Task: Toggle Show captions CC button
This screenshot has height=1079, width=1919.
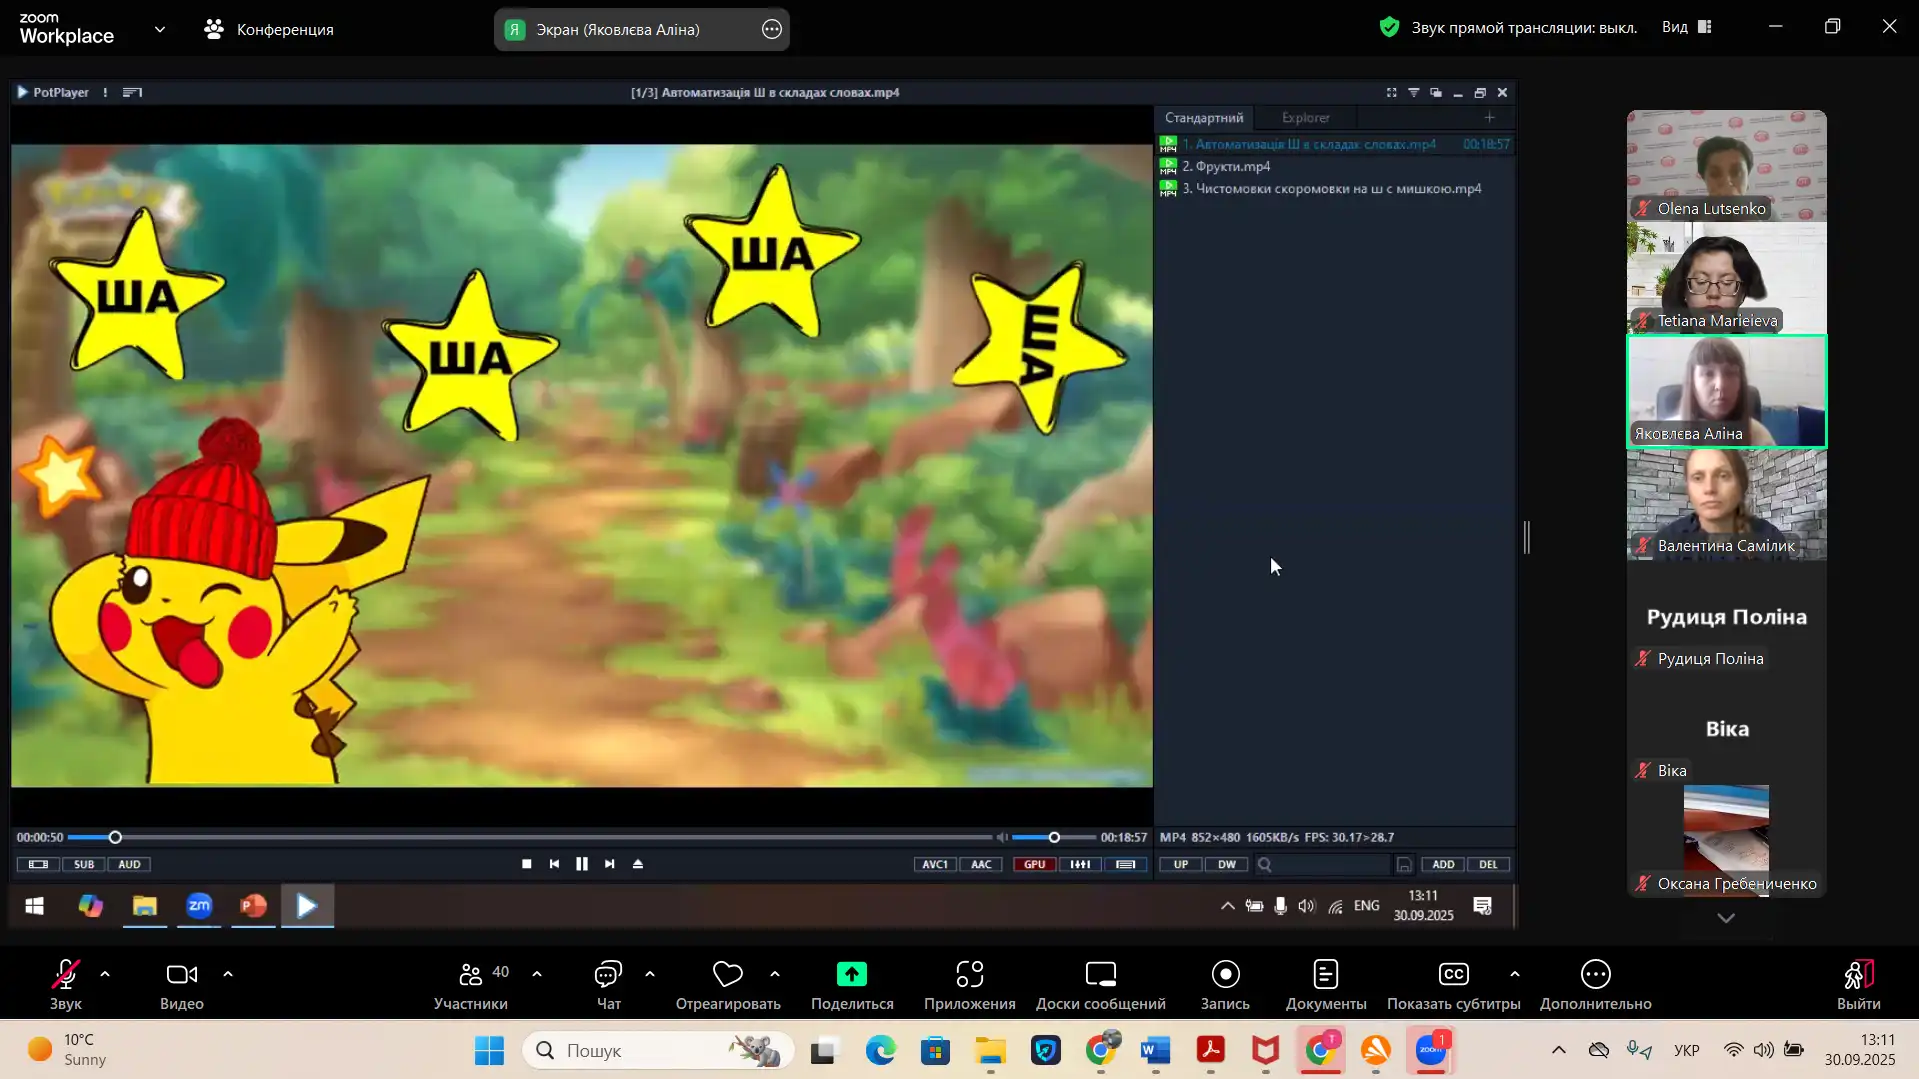Action: coord(1452,985)
